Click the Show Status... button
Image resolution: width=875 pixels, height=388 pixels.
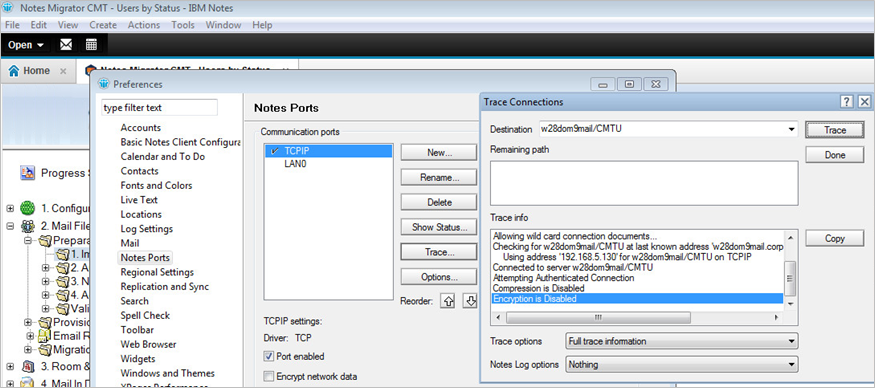[x=439, y=227]
